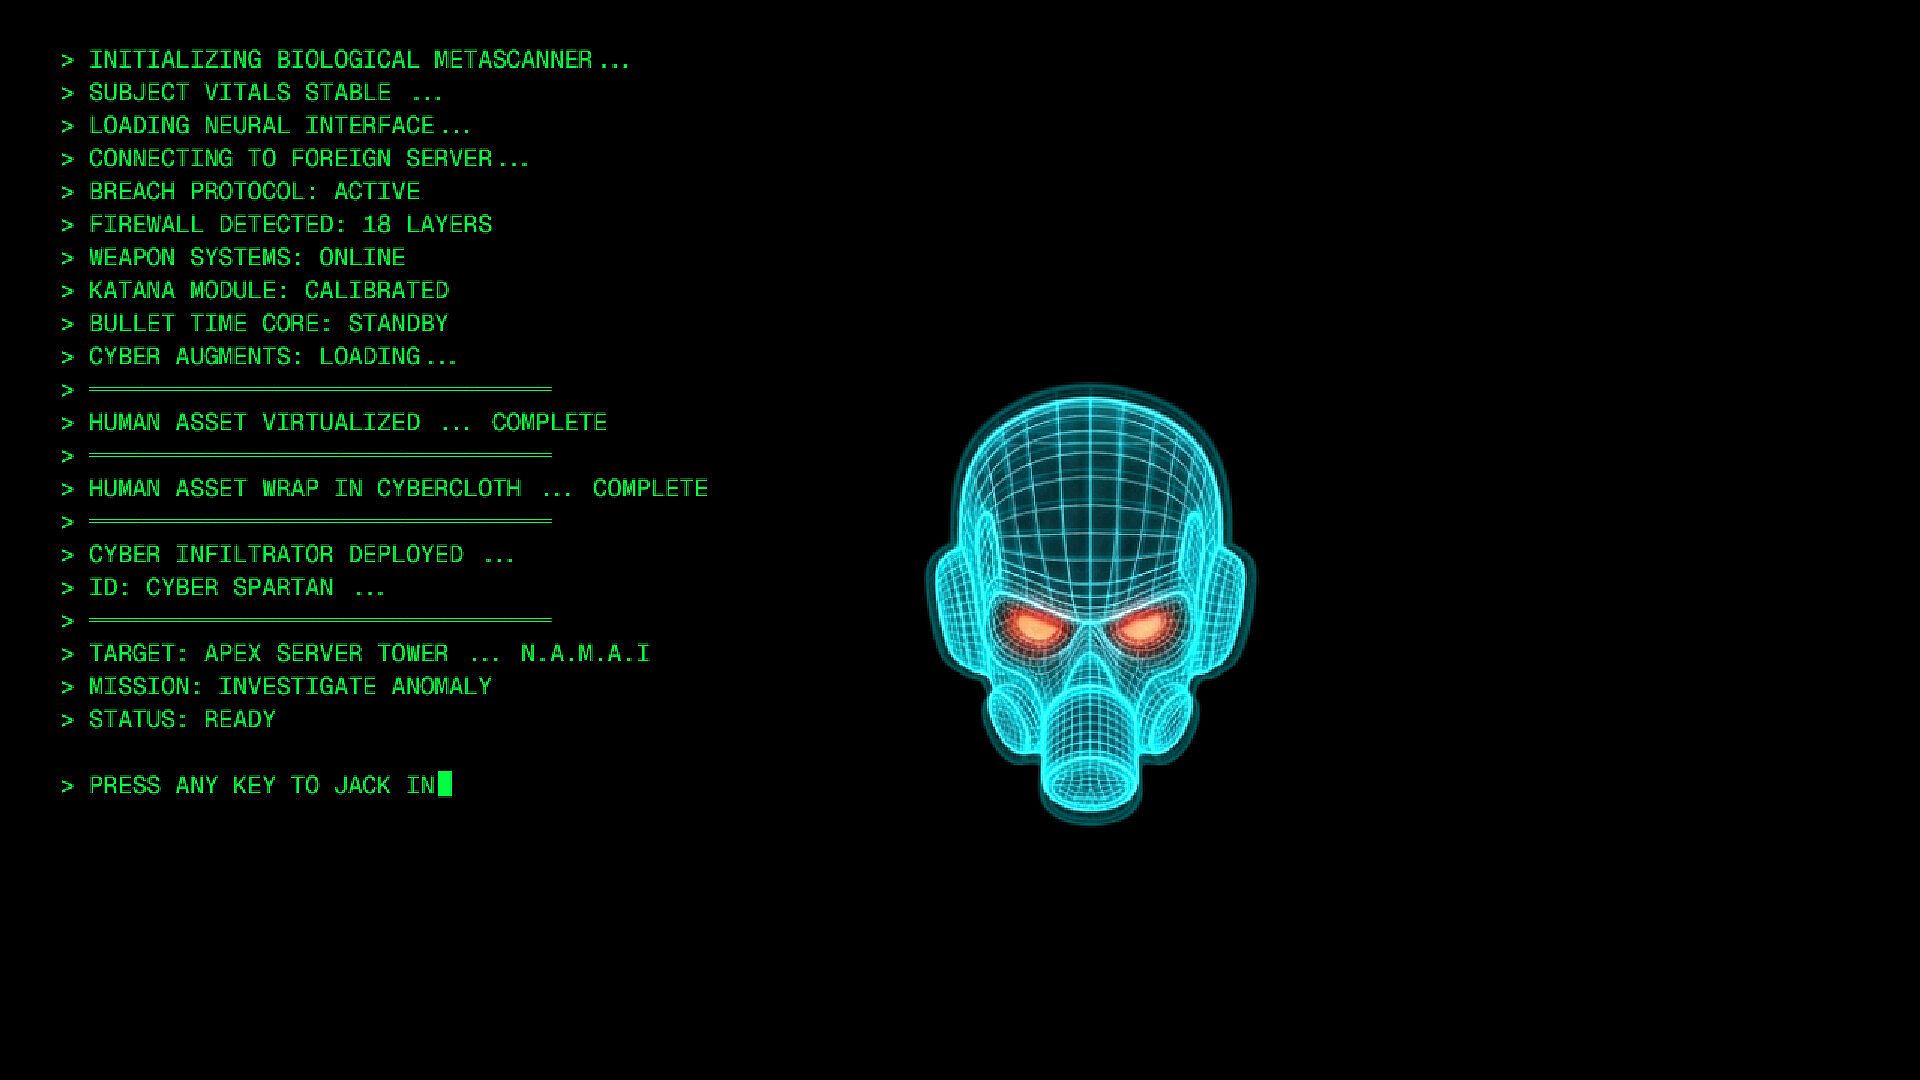This screenshot has height=1080, width=1920.
Task: Click the "PRESS ANY KEY TO JACK IN" prompt
Action: click(262, 785)
